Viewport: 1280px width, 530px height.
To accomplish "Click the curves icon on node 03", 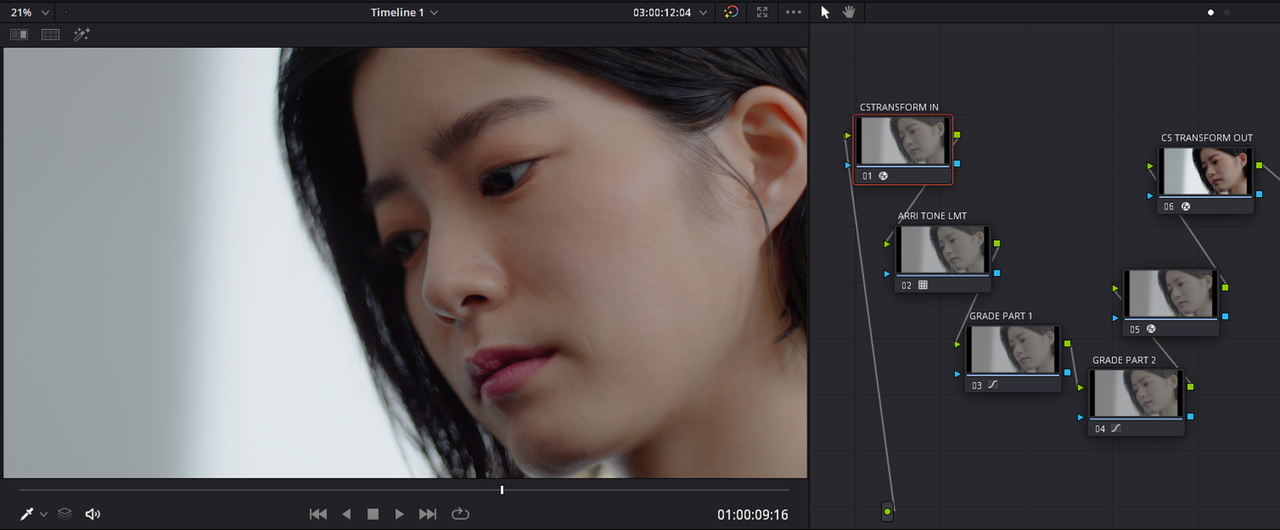I will pos(993,385).
